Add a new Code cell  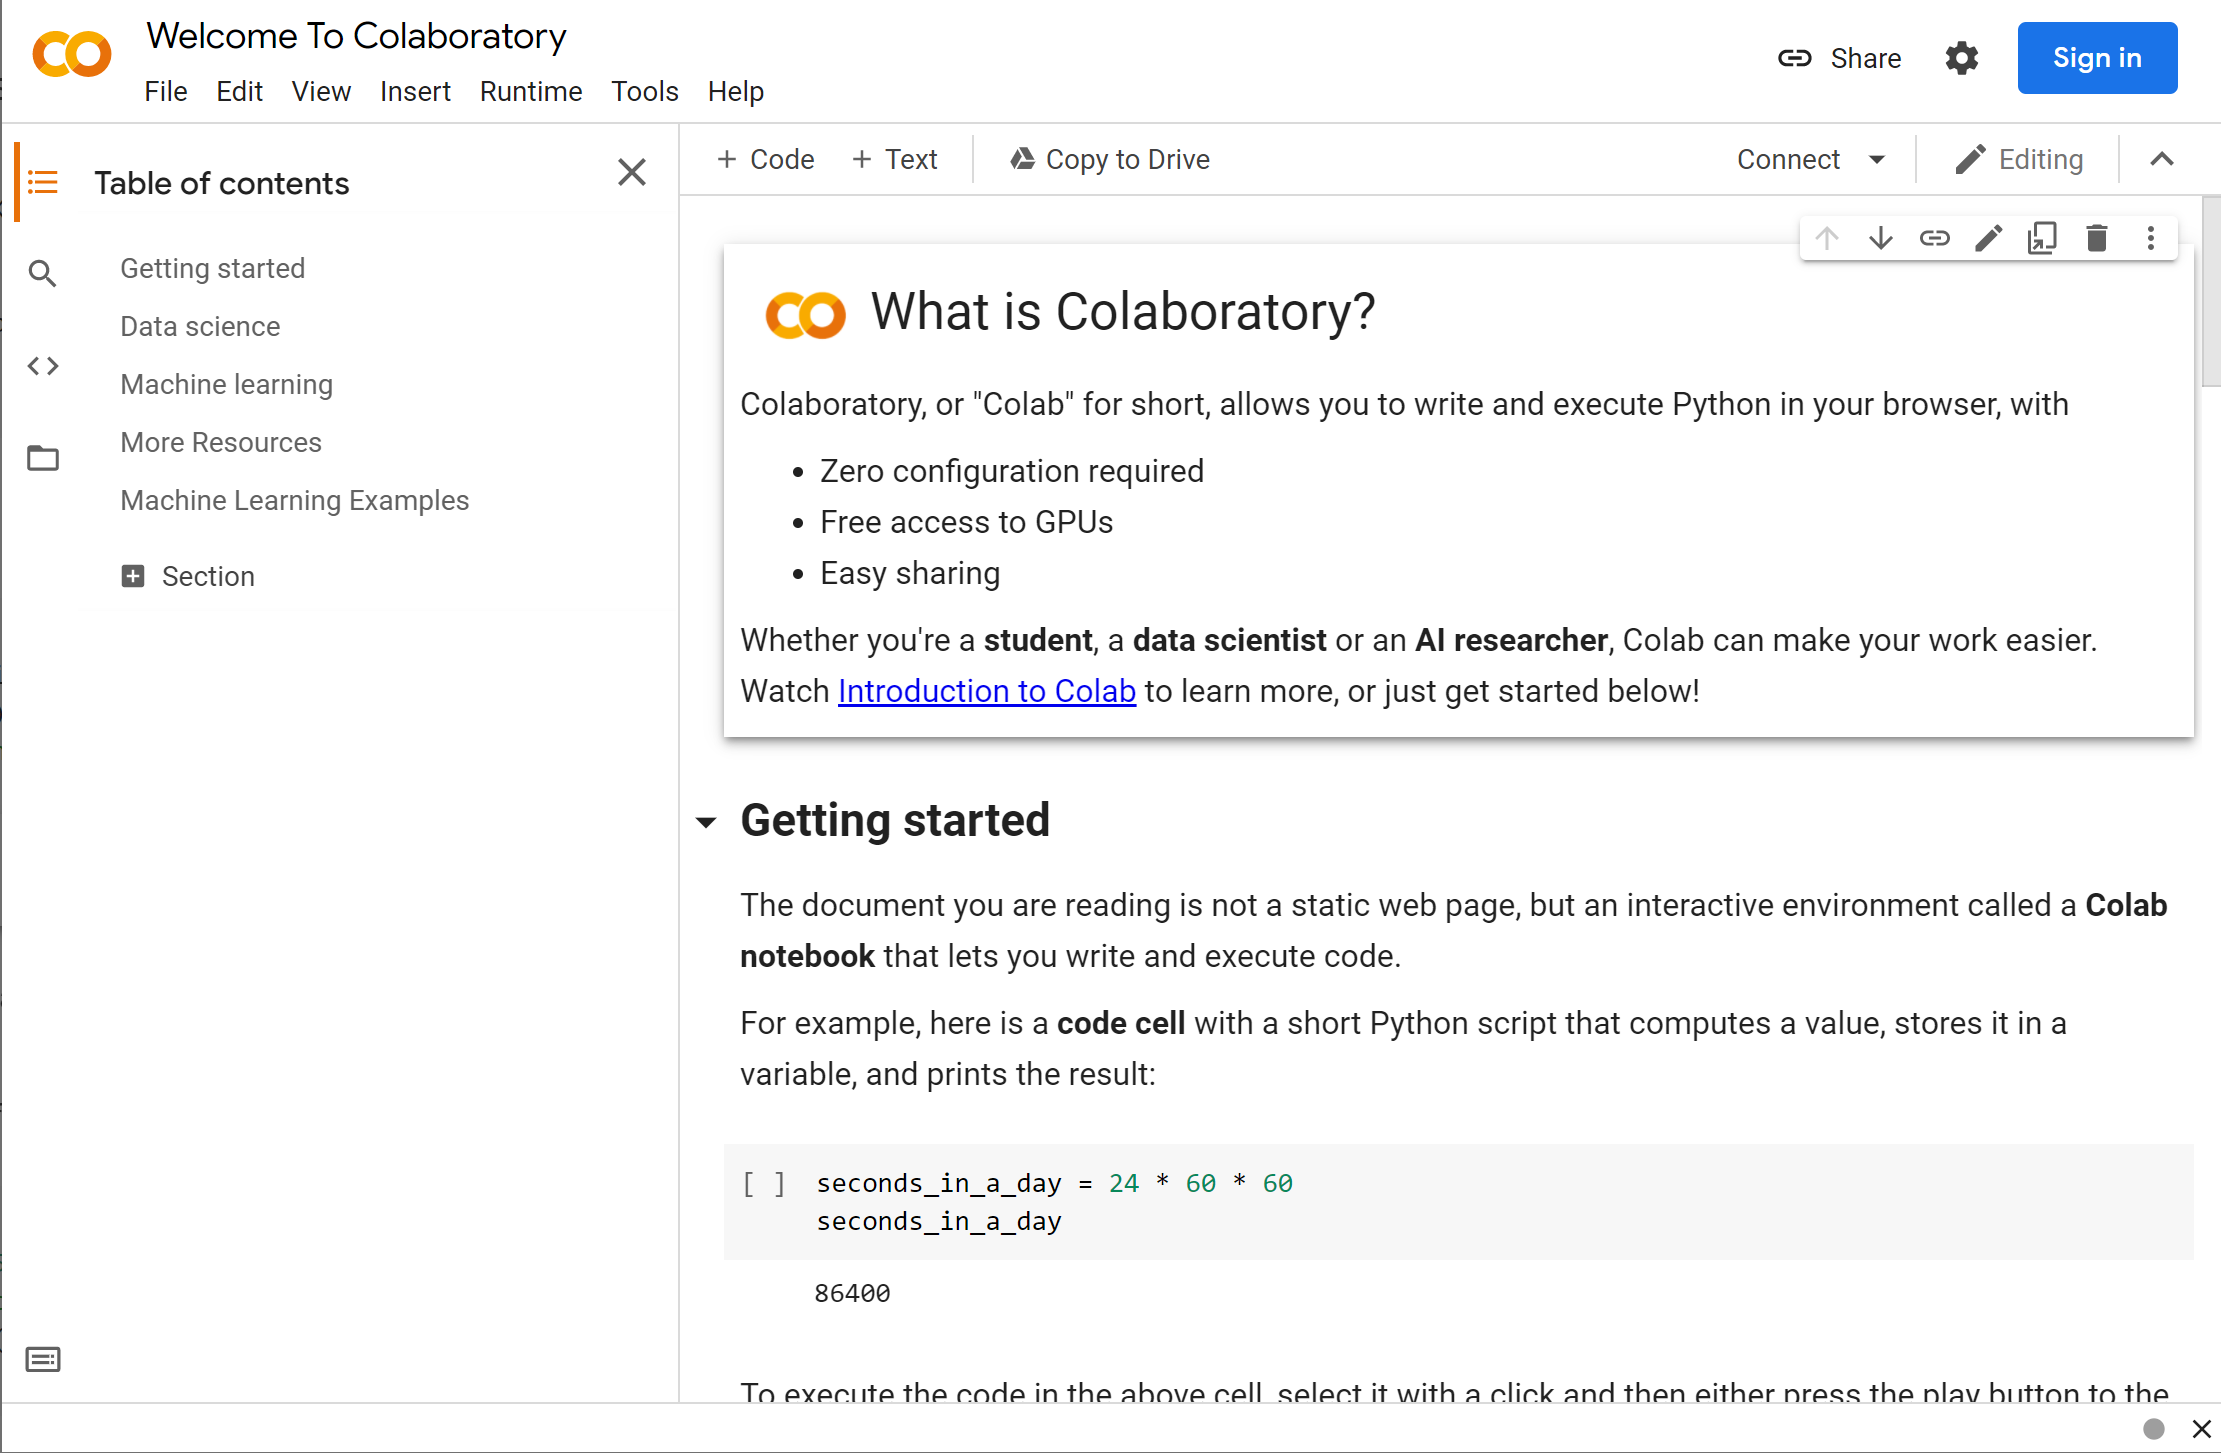tap(766, 159)
